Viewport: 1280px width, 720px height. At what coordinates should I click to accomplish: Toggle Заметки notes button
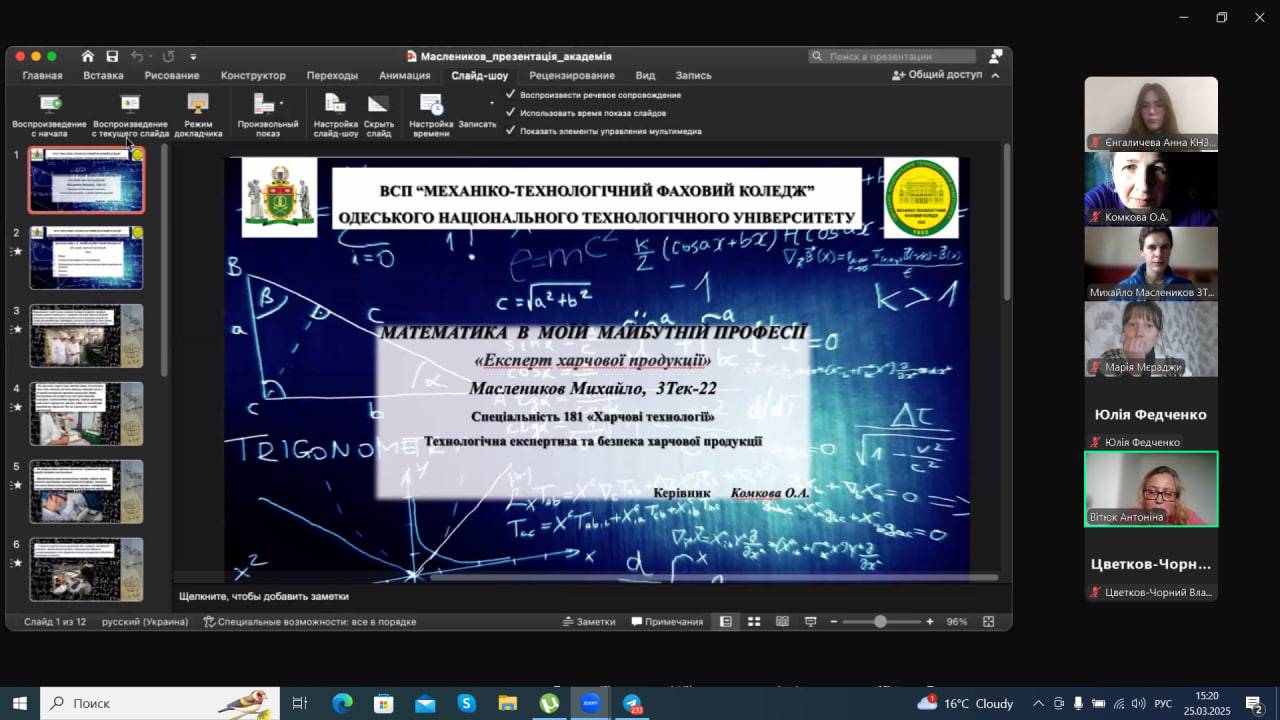click(x=588, y=621)
